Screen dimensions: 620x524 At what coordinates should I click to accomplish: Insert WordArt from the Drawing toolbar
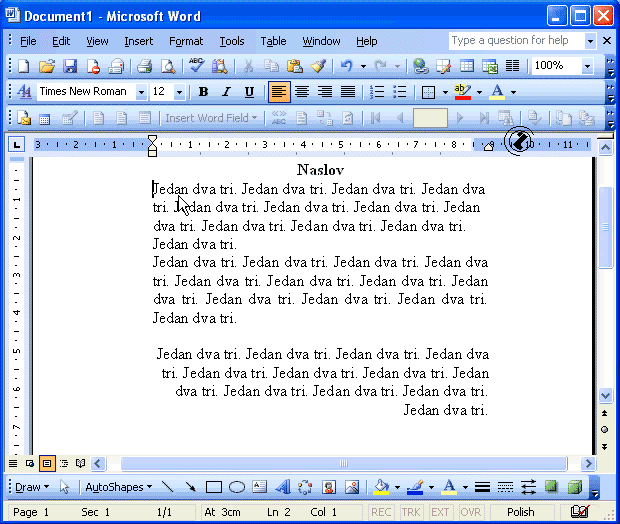pos(283,487)
